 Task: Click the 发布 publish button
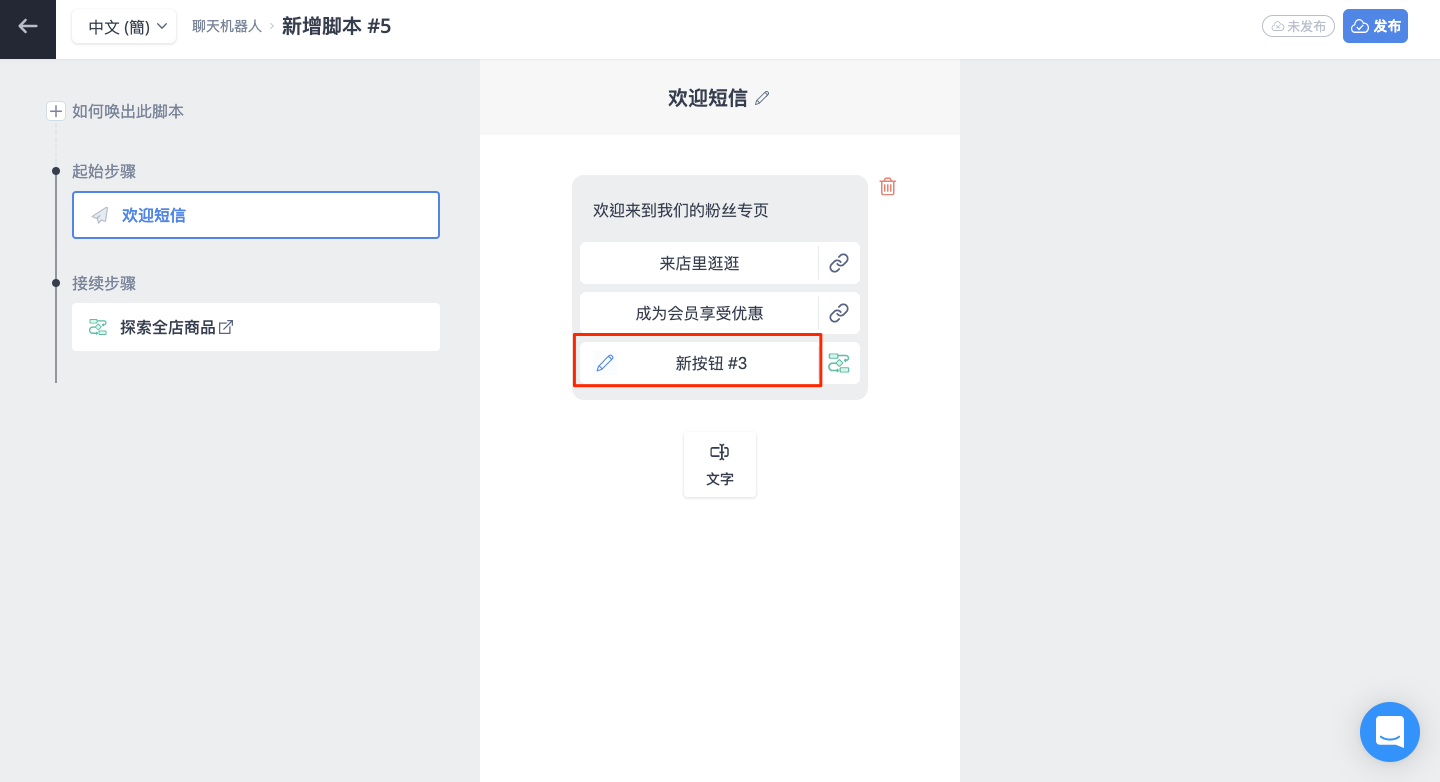click(1375, 26)
